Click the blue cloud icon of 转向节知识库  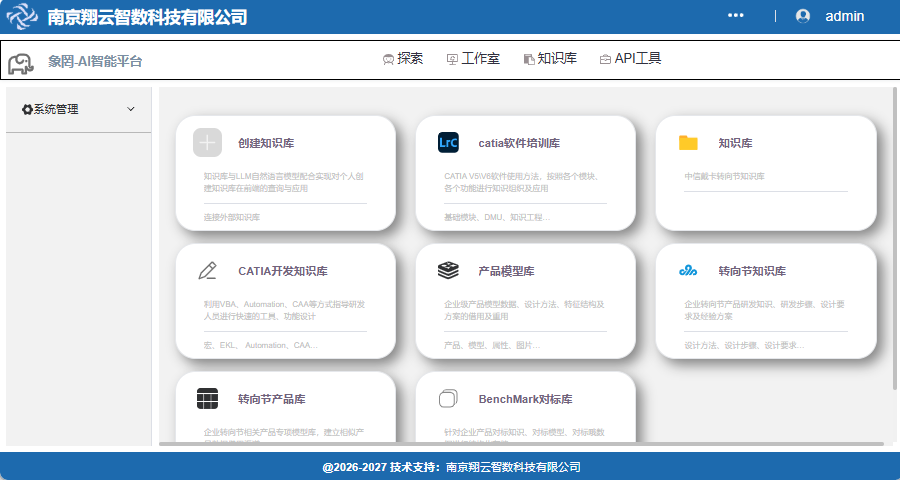tap(688, 270)
